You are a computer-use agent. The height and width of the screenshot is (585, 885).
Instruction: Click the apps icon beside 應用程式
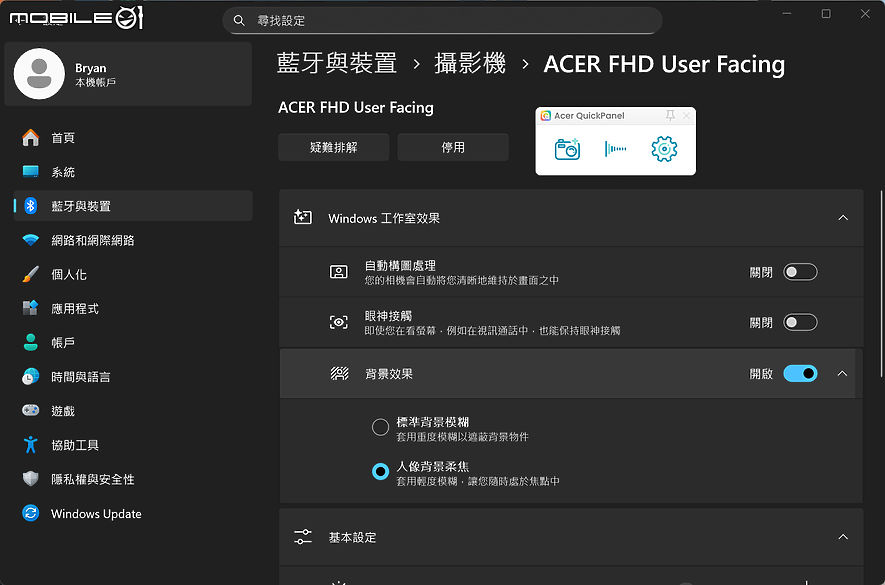coord(30,308)
